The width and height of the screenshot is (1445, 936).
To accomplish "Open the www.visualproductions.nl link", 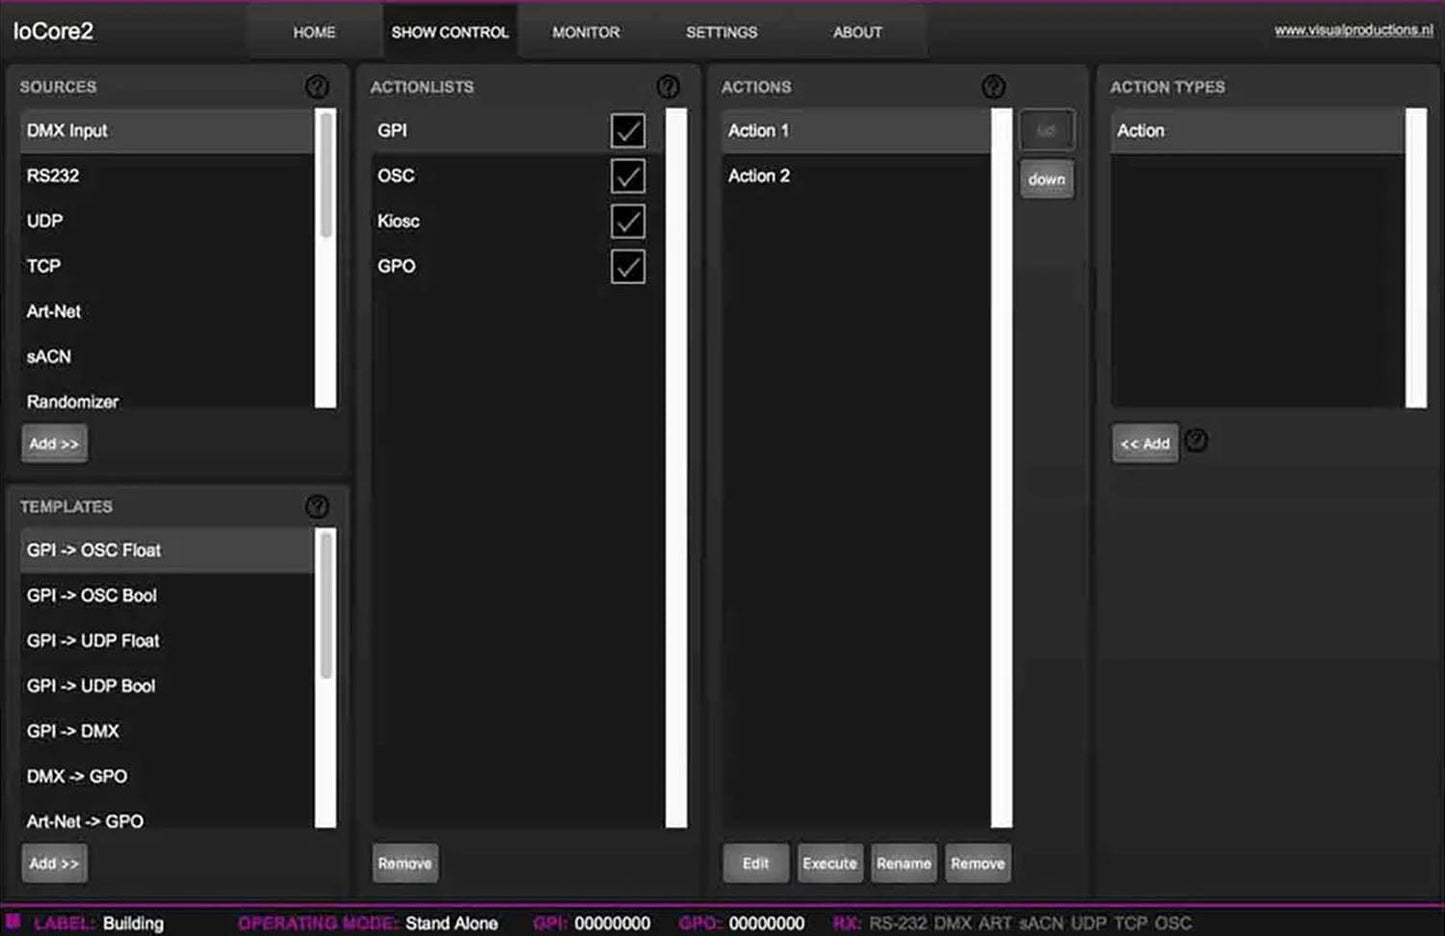I will (1352, 31).
